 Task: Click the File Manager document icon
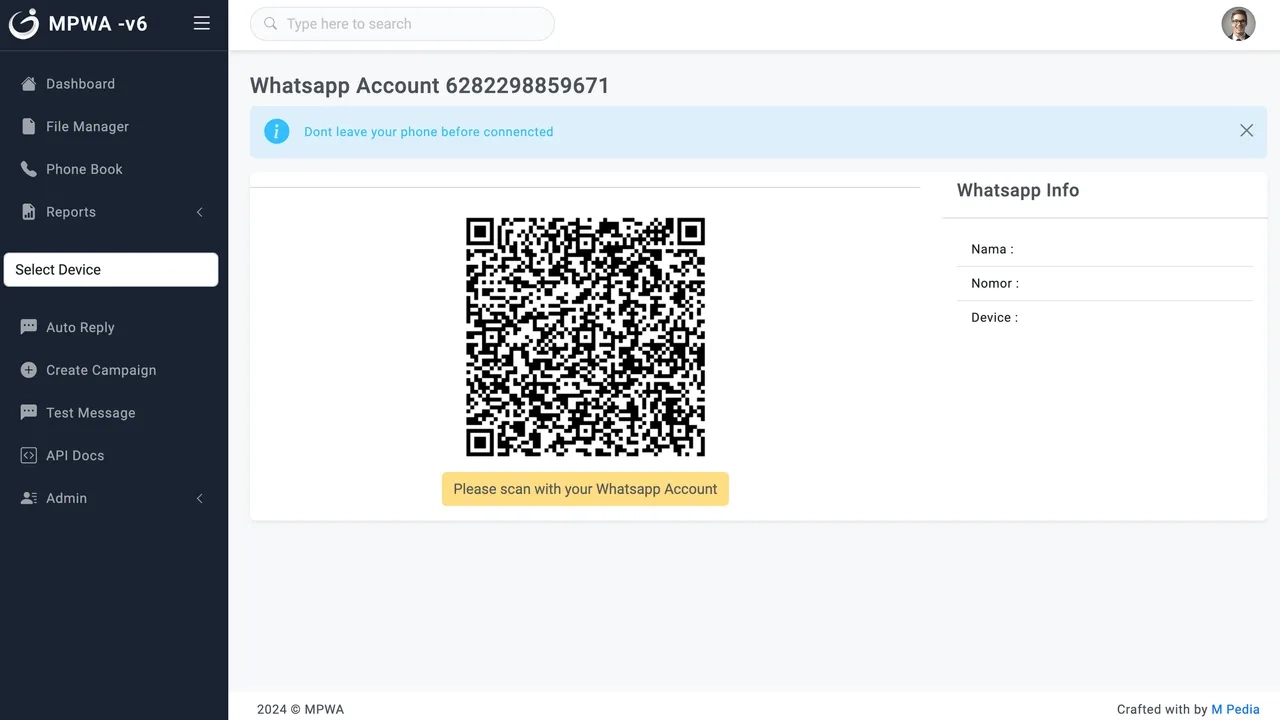(x=29, y=126)
